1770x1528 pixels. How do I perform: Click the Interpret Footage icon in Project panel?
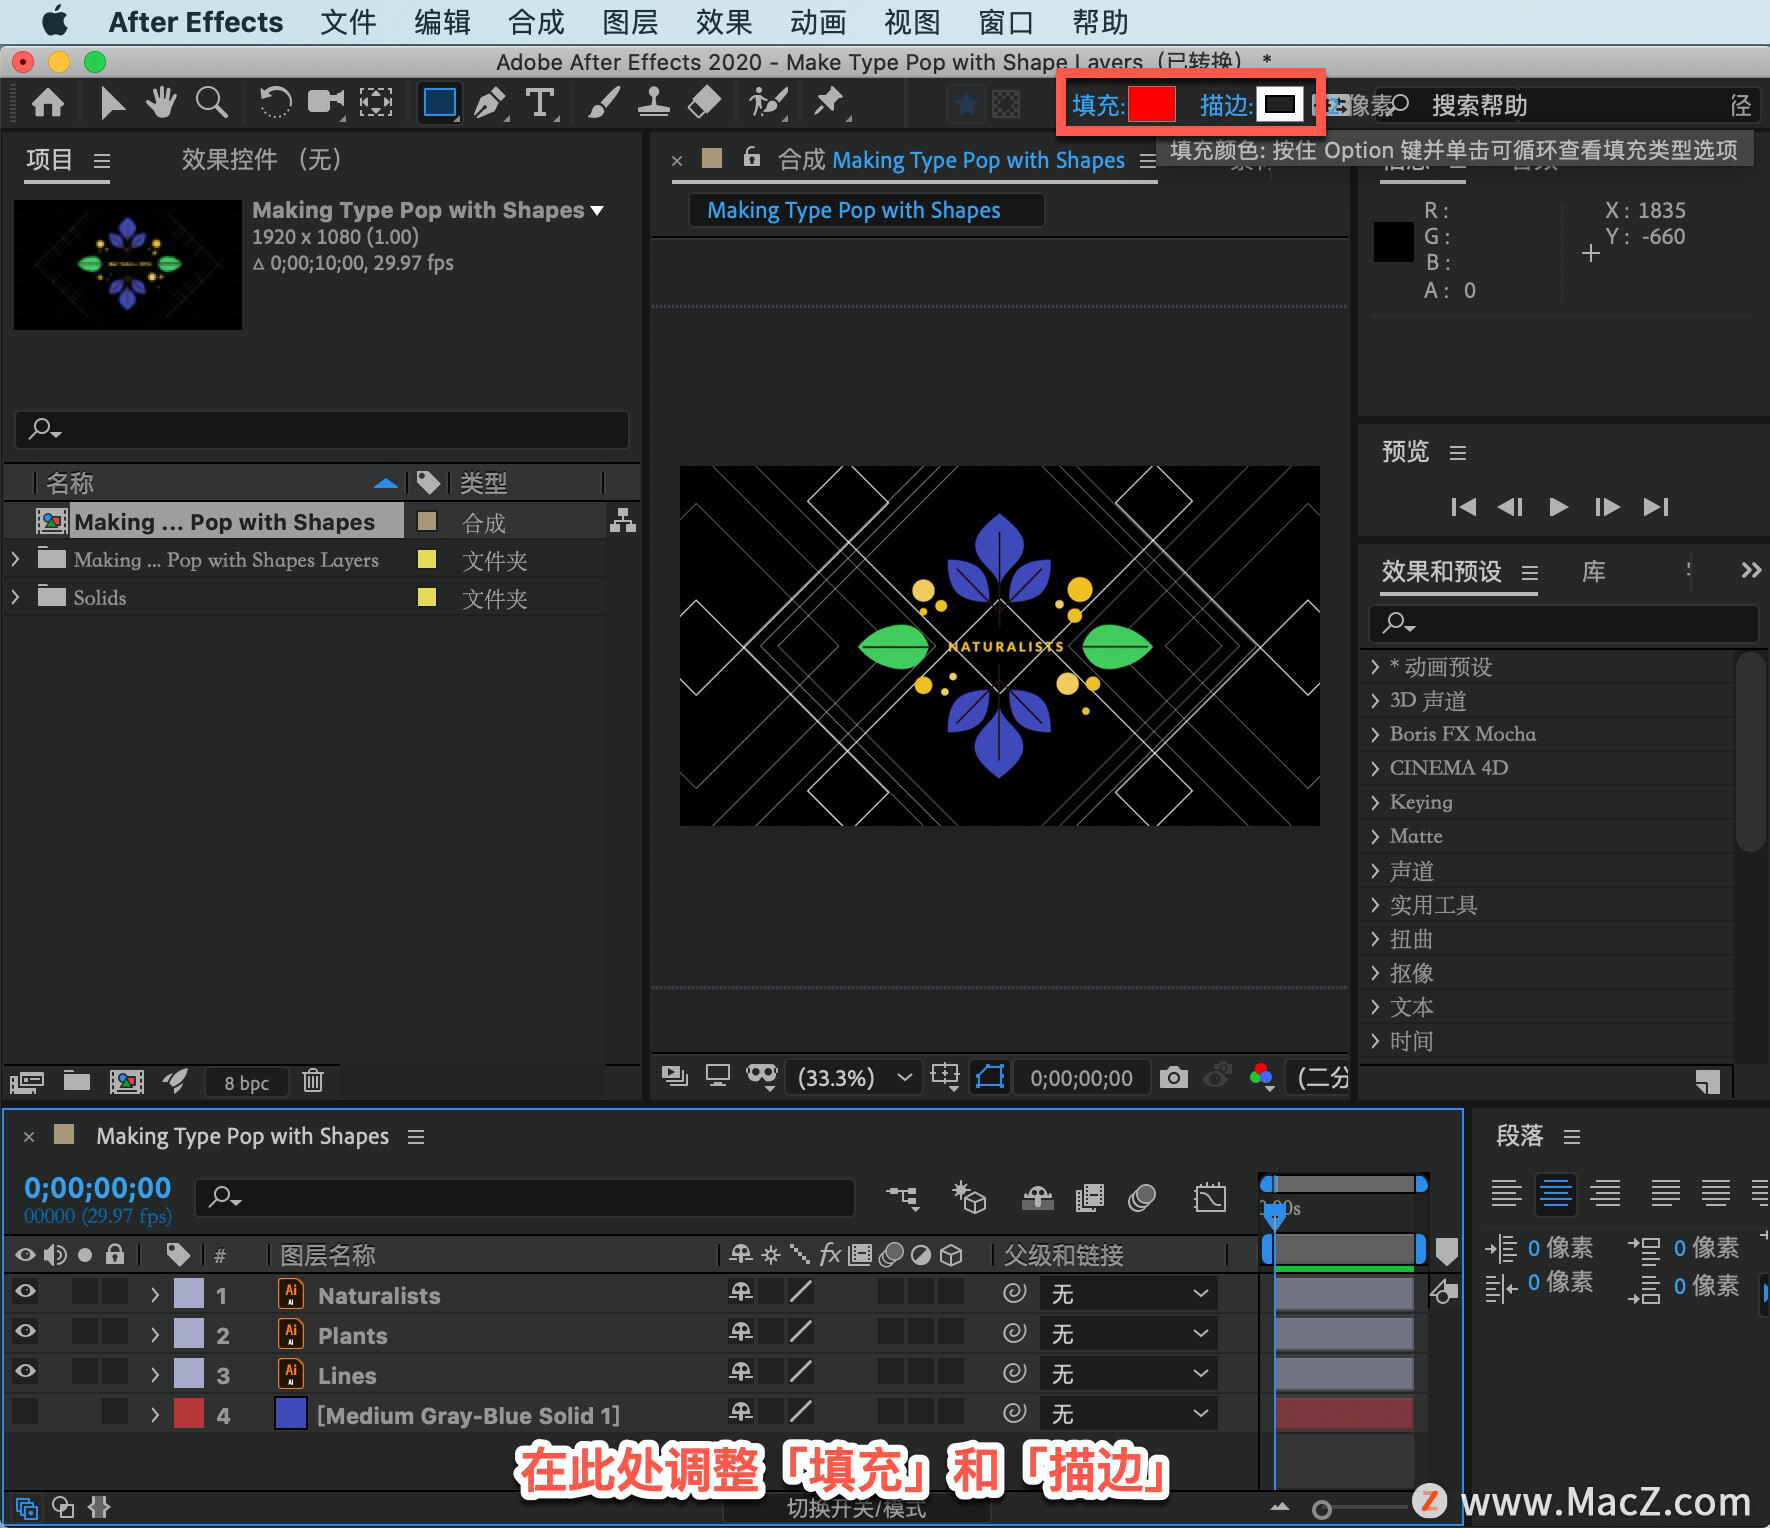[x=27, y=1081]
